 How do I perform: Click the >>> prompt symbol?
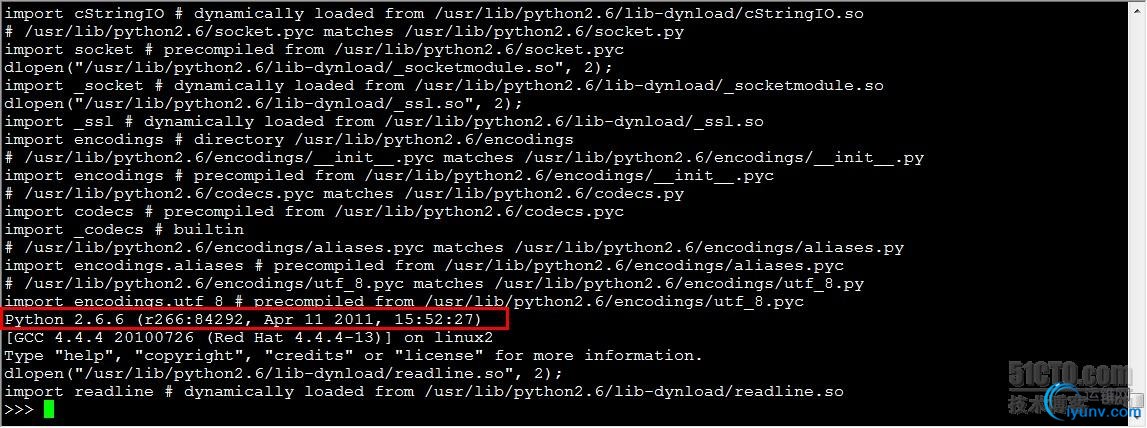pos(19,410)
